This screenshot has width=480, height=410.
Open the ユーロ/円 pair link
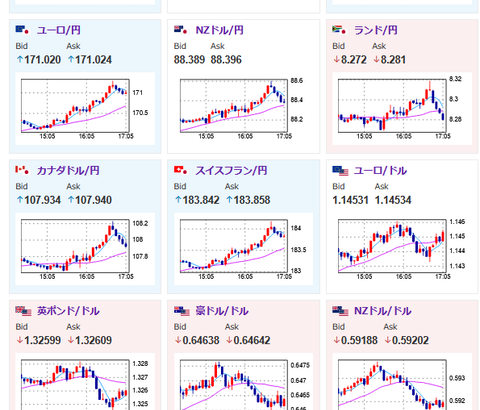pos(58,30)
